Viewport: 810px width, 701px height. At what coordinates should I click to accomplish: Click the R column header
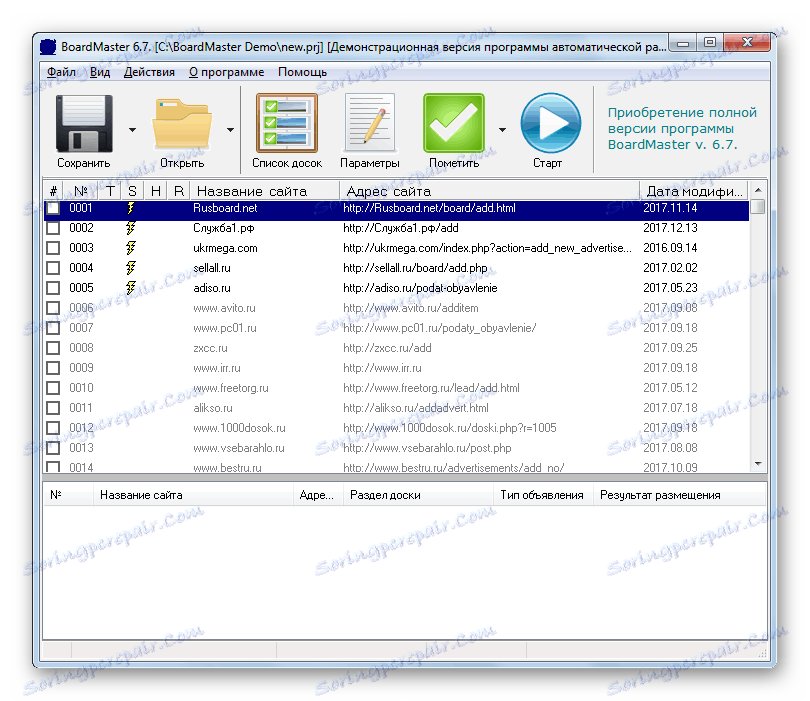(179, 191)
